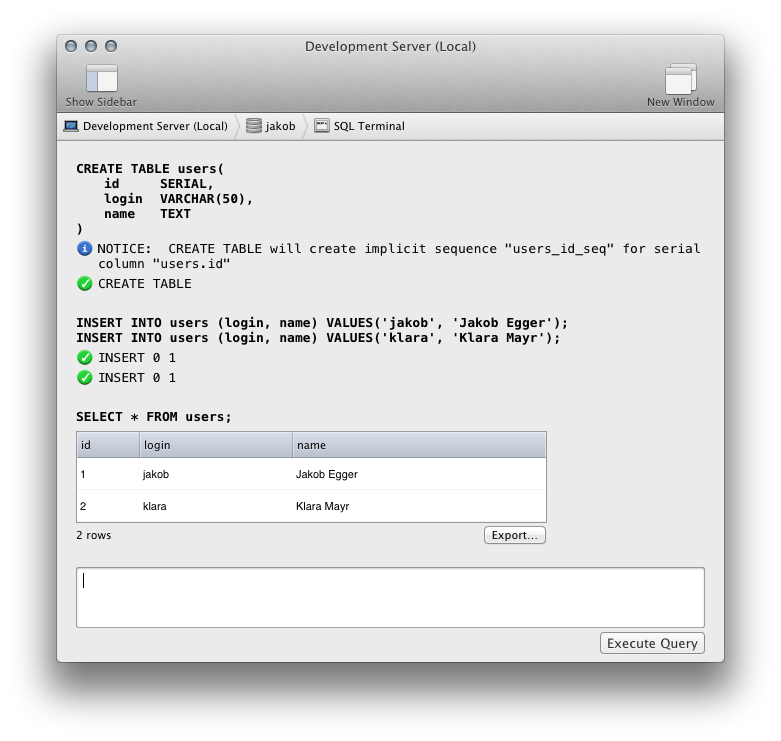Select the SQL Terminal breadcrumb
The height and width of the screenshot is (741, 781).
(x=360, y=126)
